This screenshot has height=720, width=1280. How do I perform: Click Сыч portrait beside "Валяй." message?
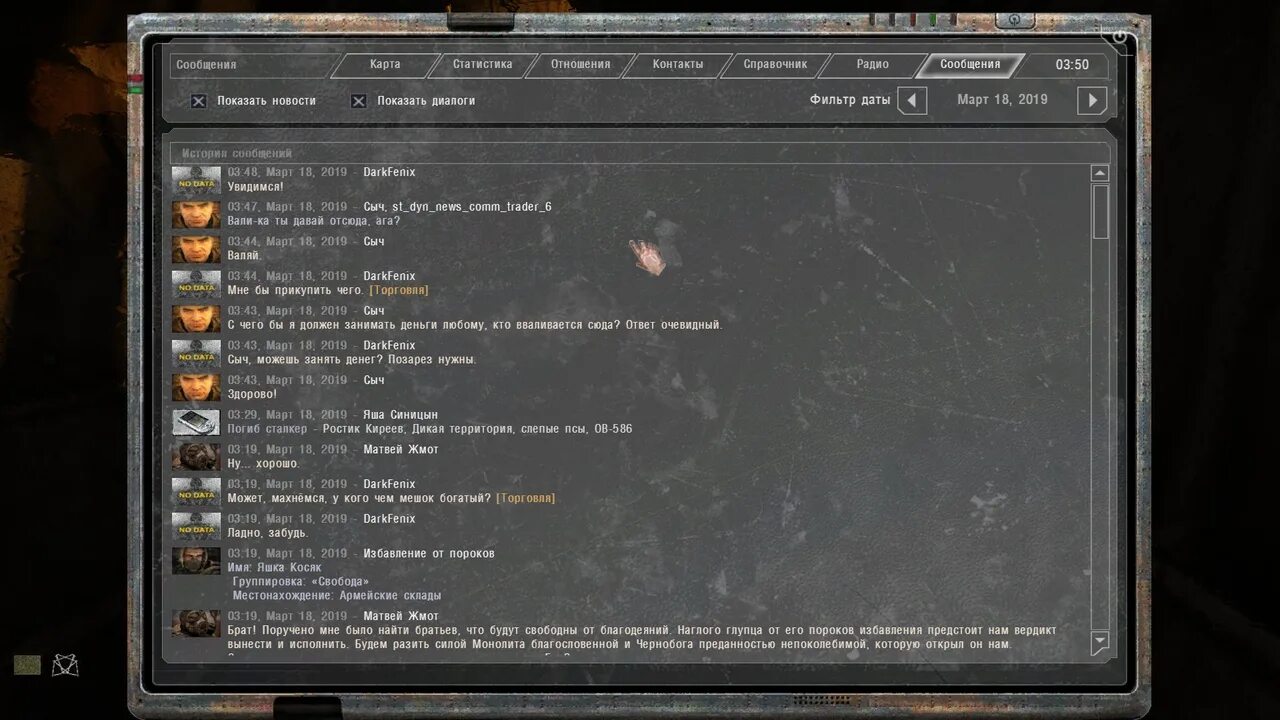(x=196, y=249)
